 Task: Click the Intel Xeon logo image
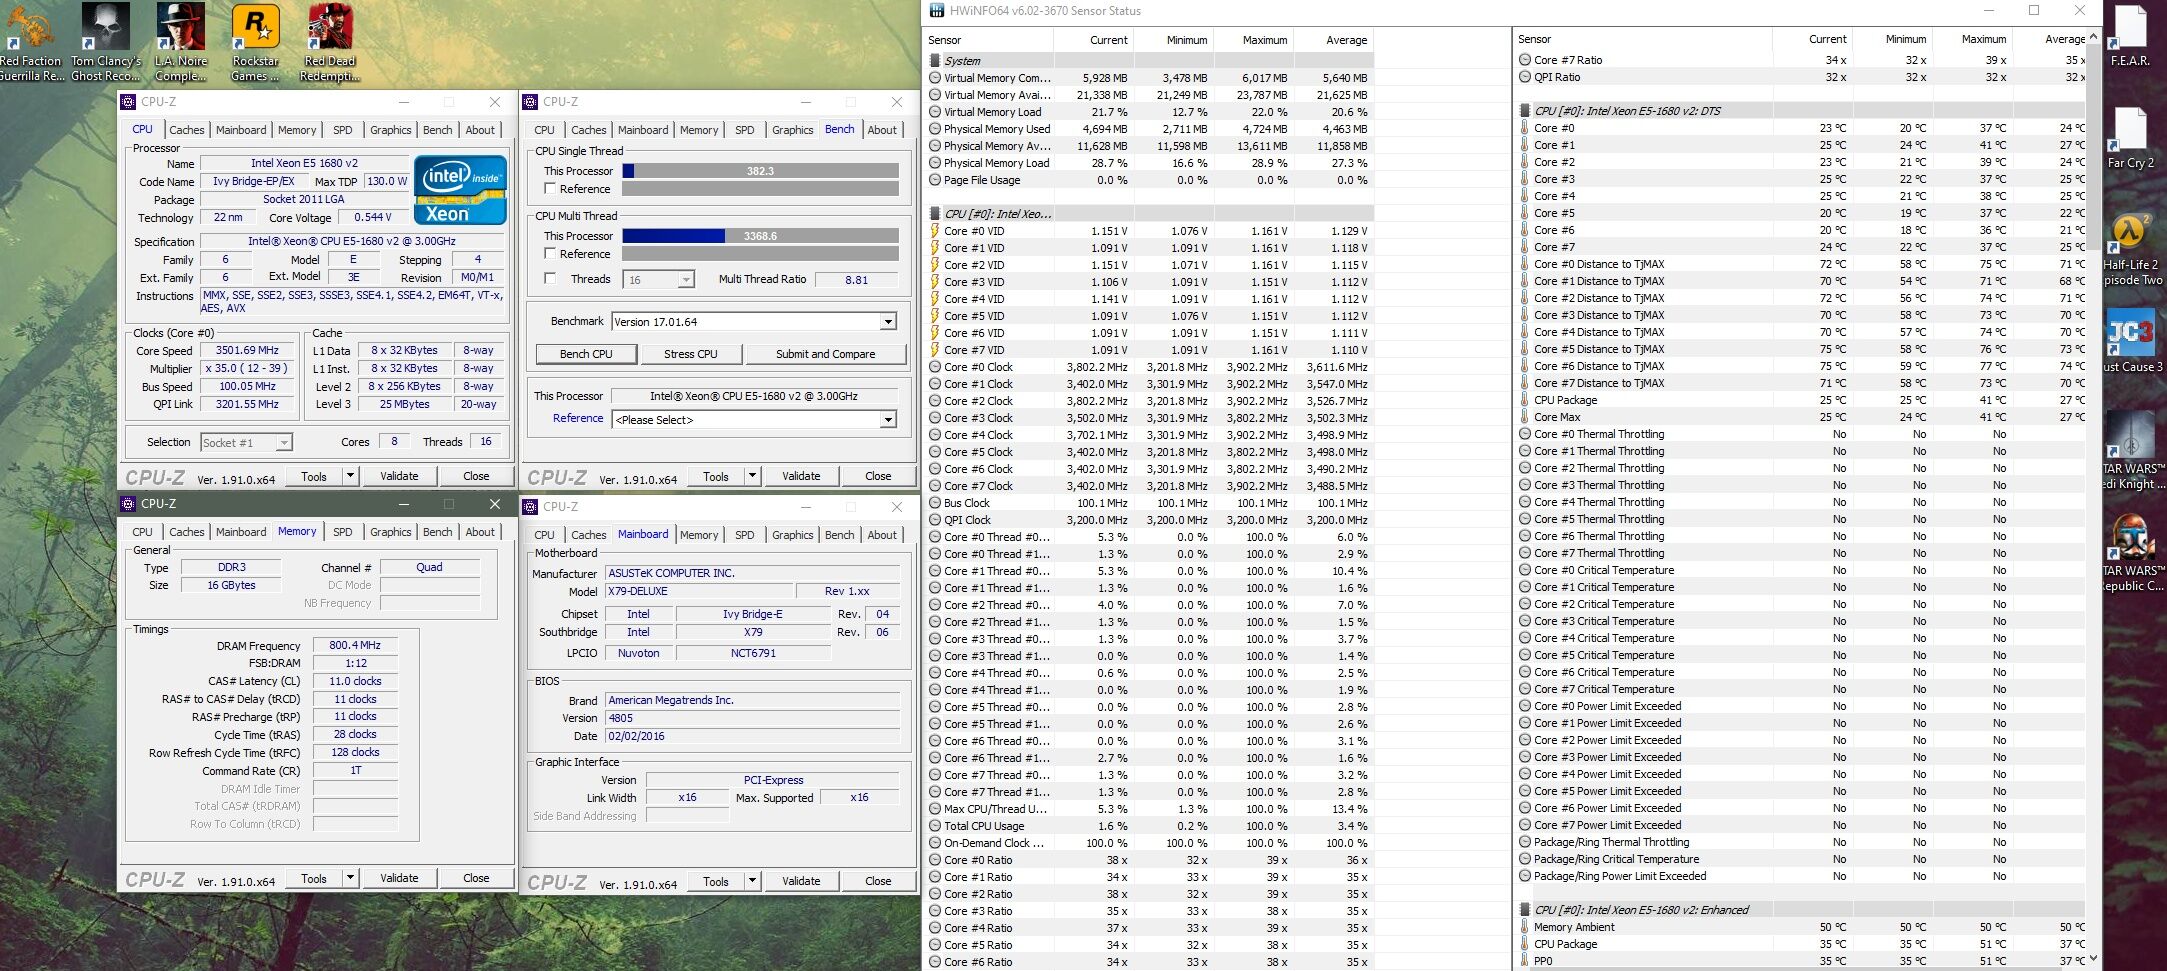(460, 189)
